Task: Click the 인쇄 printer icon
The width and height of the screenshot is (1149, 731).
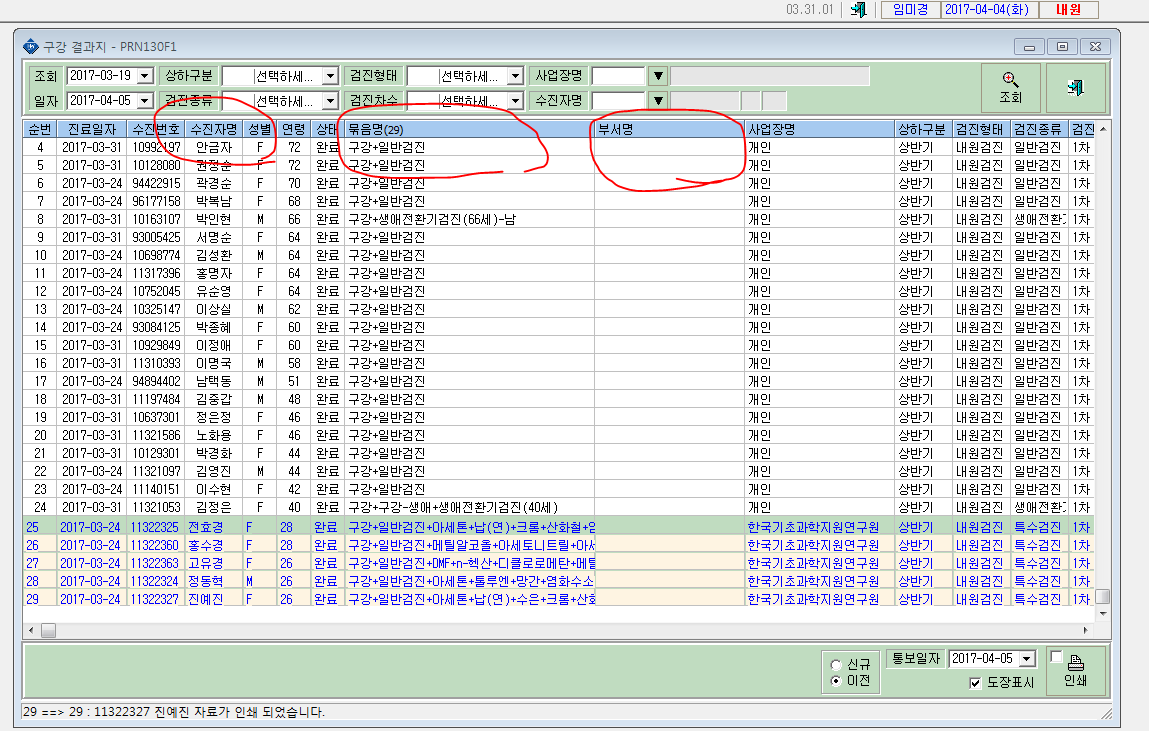Action: point(1075,670)
